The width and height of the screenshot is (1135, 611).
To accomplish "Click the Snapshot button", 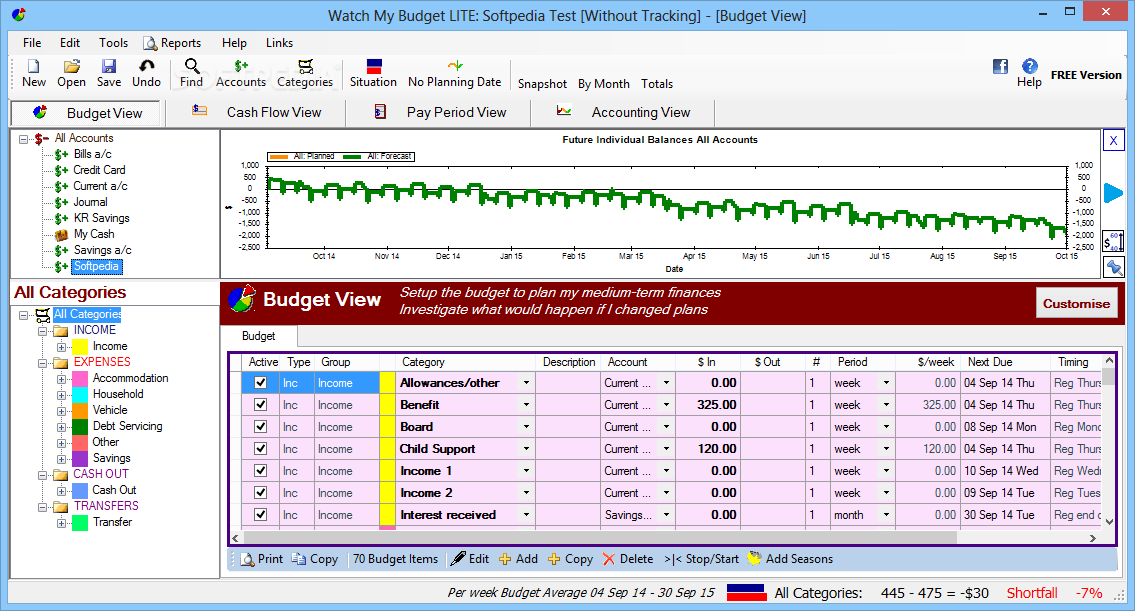I will [x=542, y=84].
